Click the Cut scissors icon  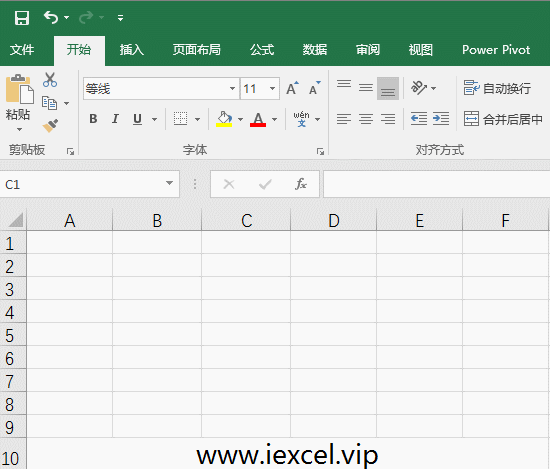pos(50,80)
